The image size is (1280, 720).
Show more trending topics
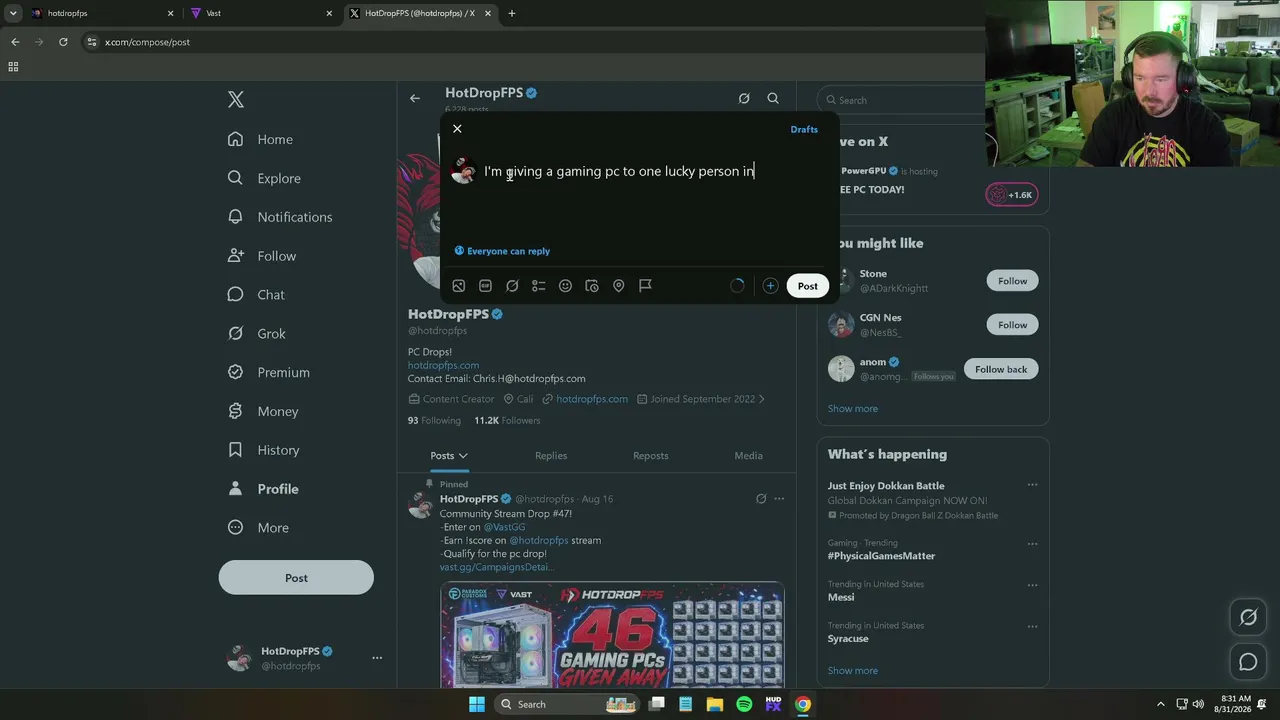[x=853, y=671]
